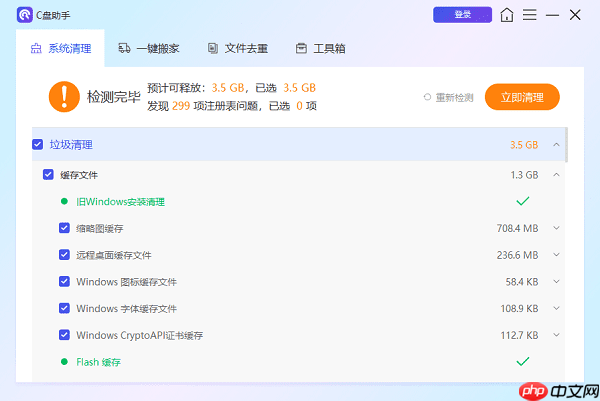Expand the 远程桌面缓存文件 row chevron
The height and width of the screenshot is (401, 600).
tap(556, 255)
